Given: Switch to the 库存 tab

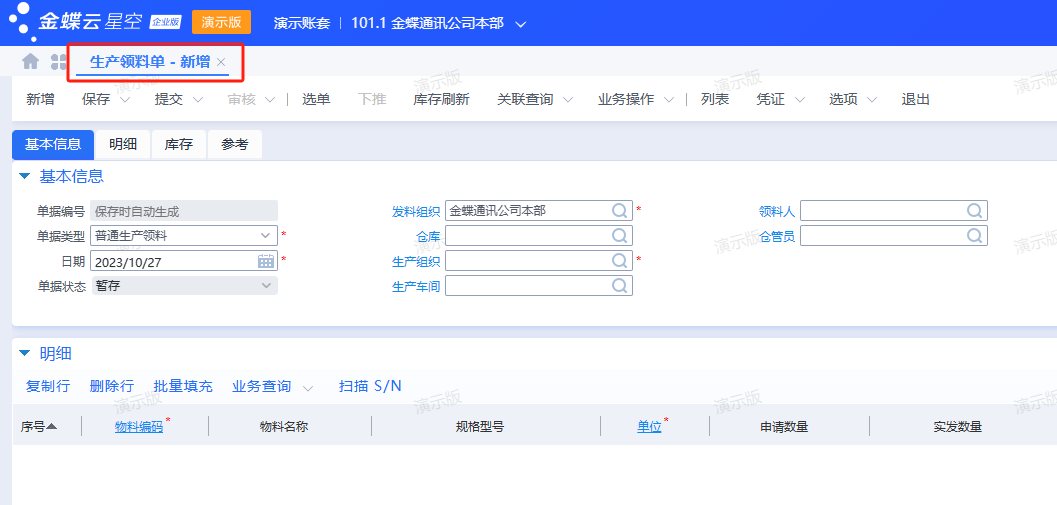Looking at the screenshot, I should (179, 144).
